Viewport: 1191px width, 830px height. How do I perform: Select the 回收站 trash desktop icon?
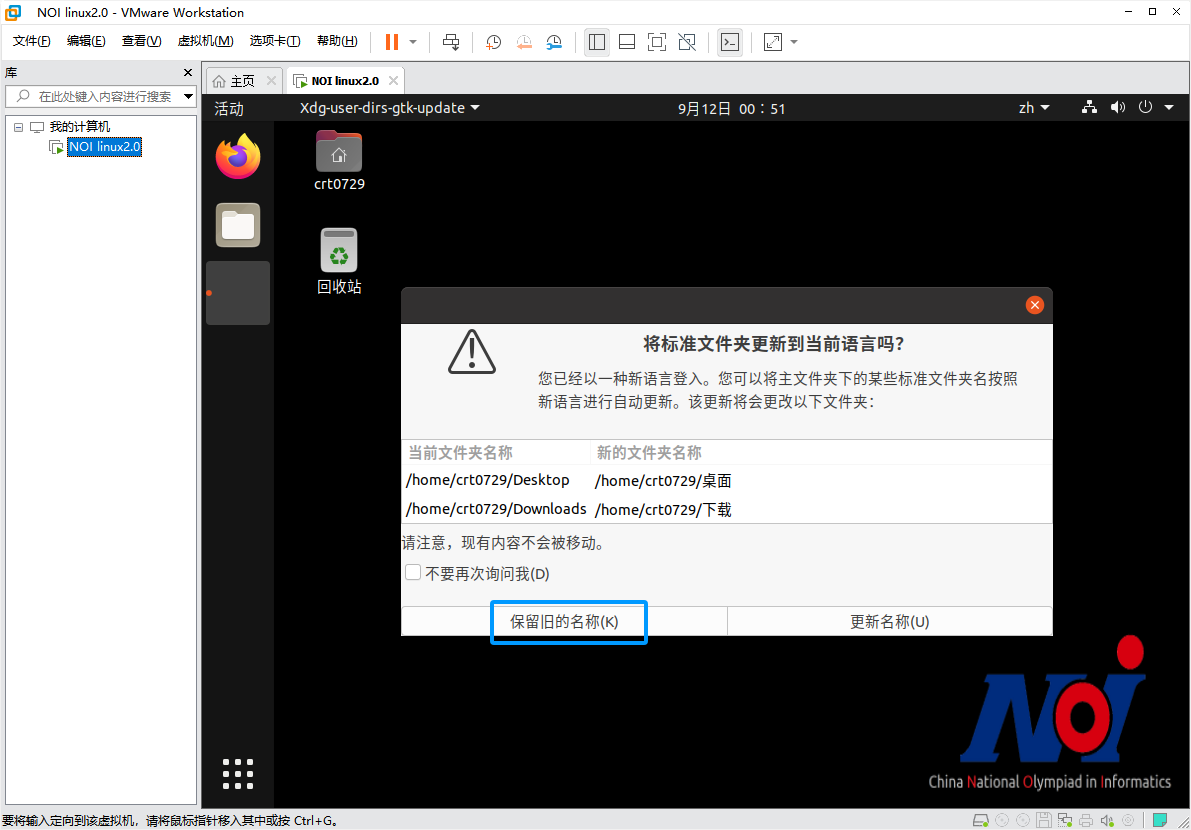pos(339,261)
